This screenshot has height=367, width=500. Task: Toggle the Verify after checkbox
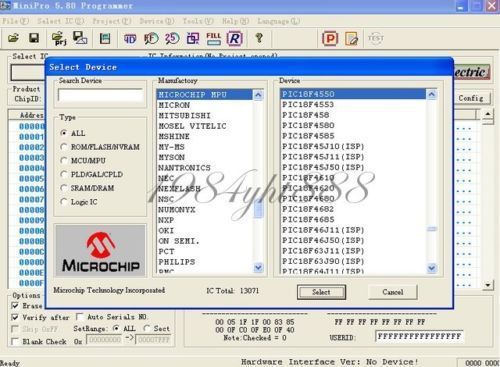coord(15,317)
